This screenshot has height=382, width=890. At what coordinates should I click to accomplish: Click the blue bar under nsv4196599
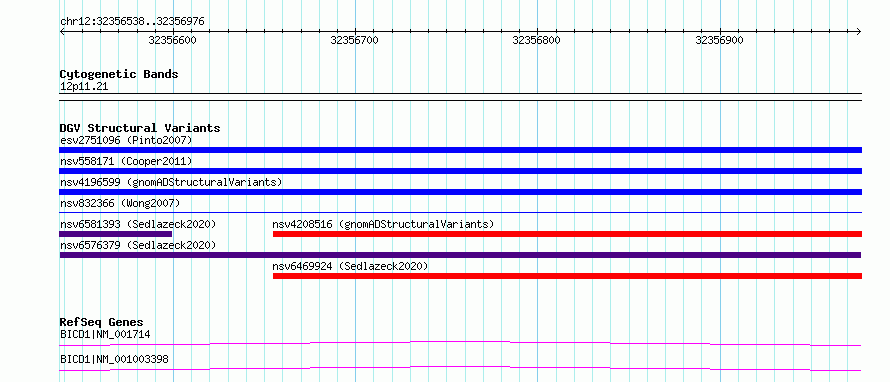point(460,192)
